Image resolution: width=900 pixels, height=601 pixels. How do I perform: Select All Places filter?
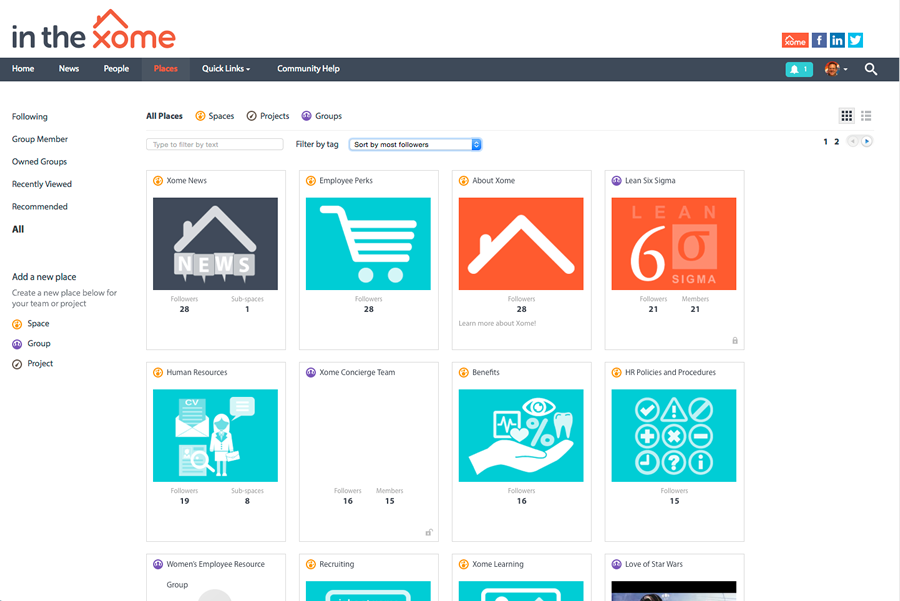[x=164, y=116]
